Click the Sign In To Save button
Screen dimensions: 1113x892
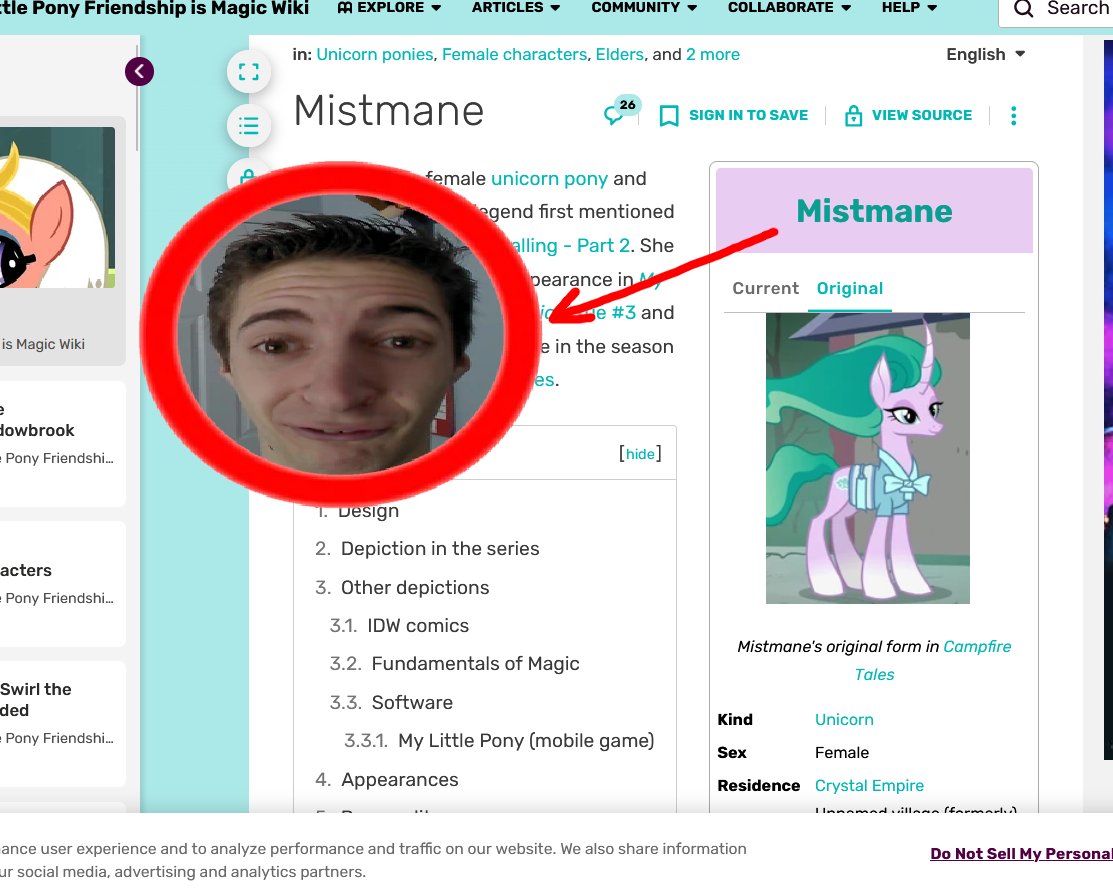pyautogui.click(x=734, y=115)
